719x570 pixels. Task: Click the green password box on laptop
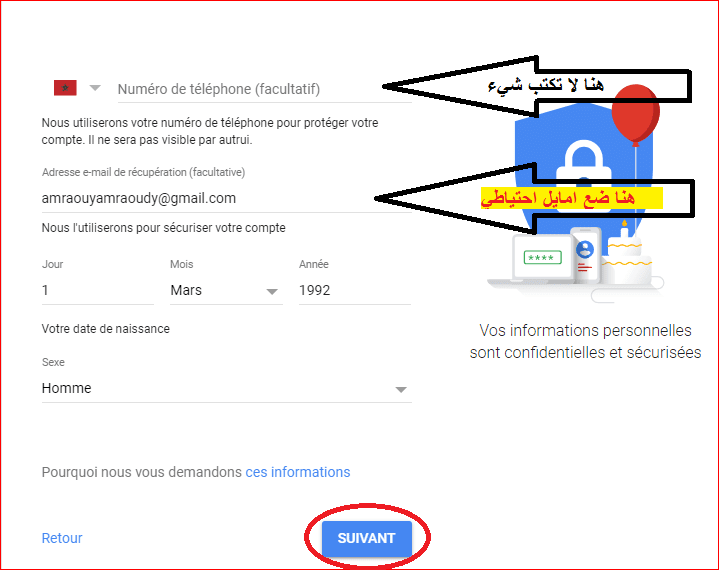tap(542, 257)
